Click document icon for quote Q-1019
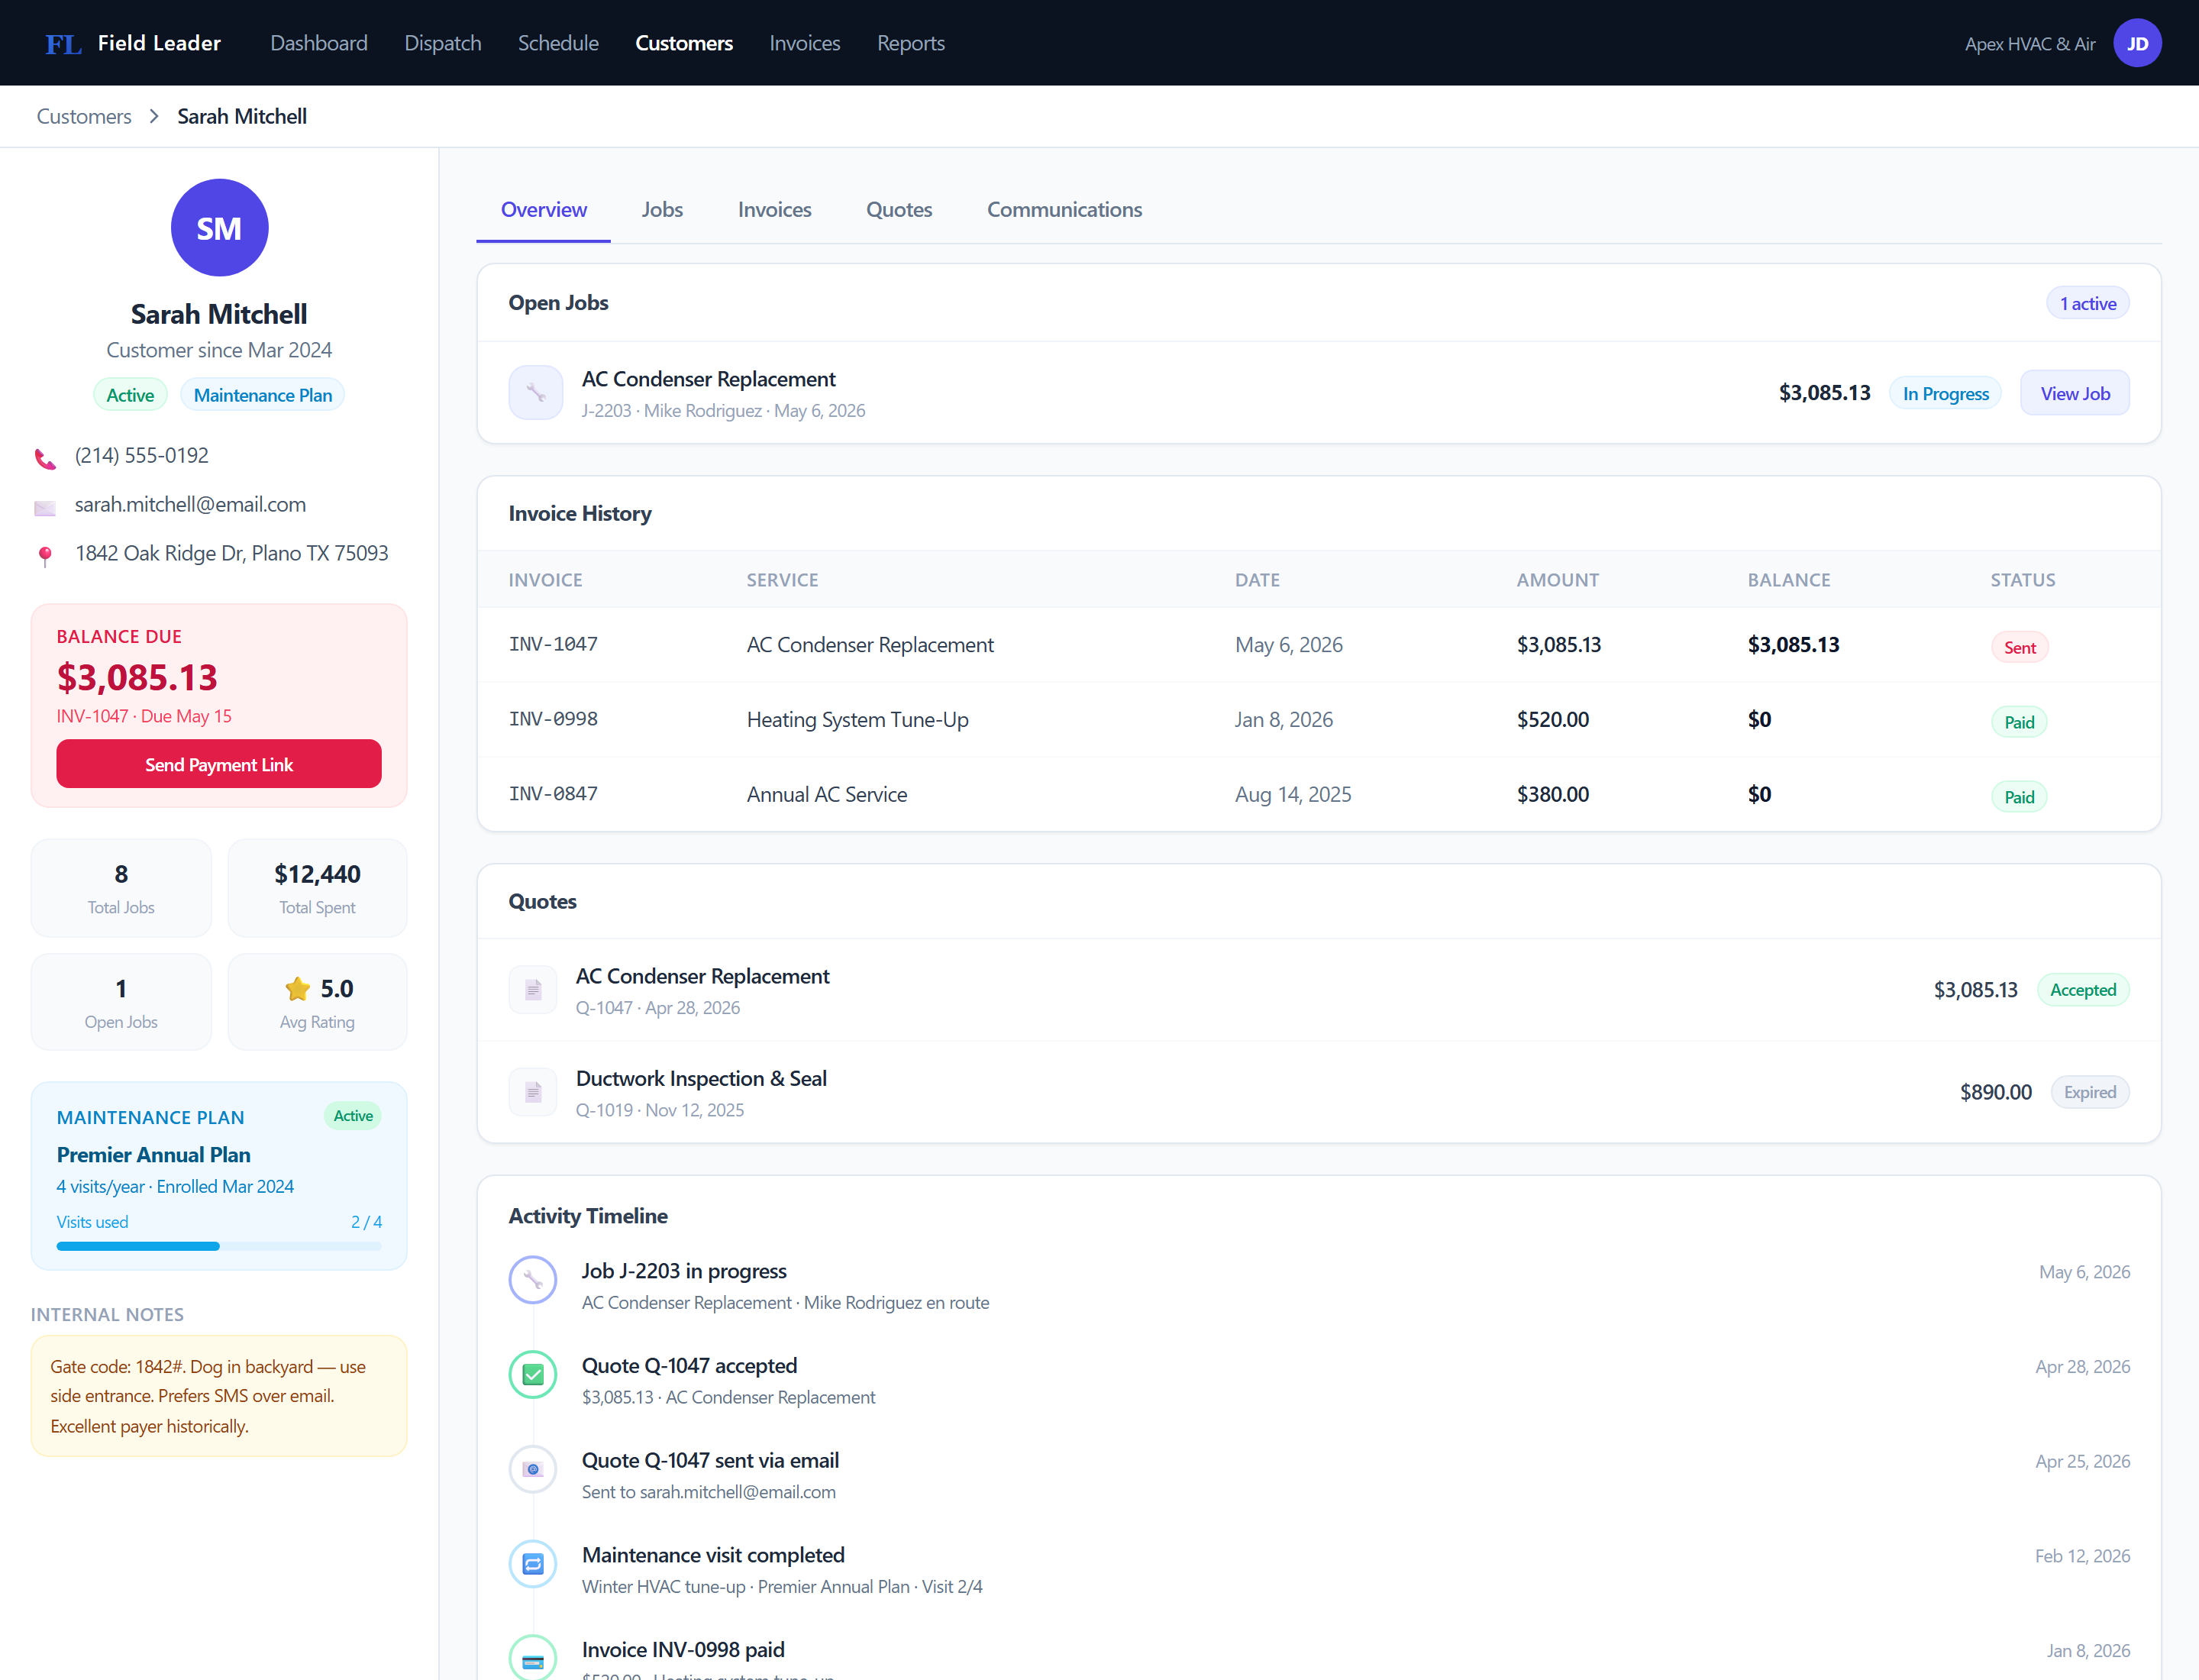This screenshot has height=1680, width=2199. pos(533,1092)
